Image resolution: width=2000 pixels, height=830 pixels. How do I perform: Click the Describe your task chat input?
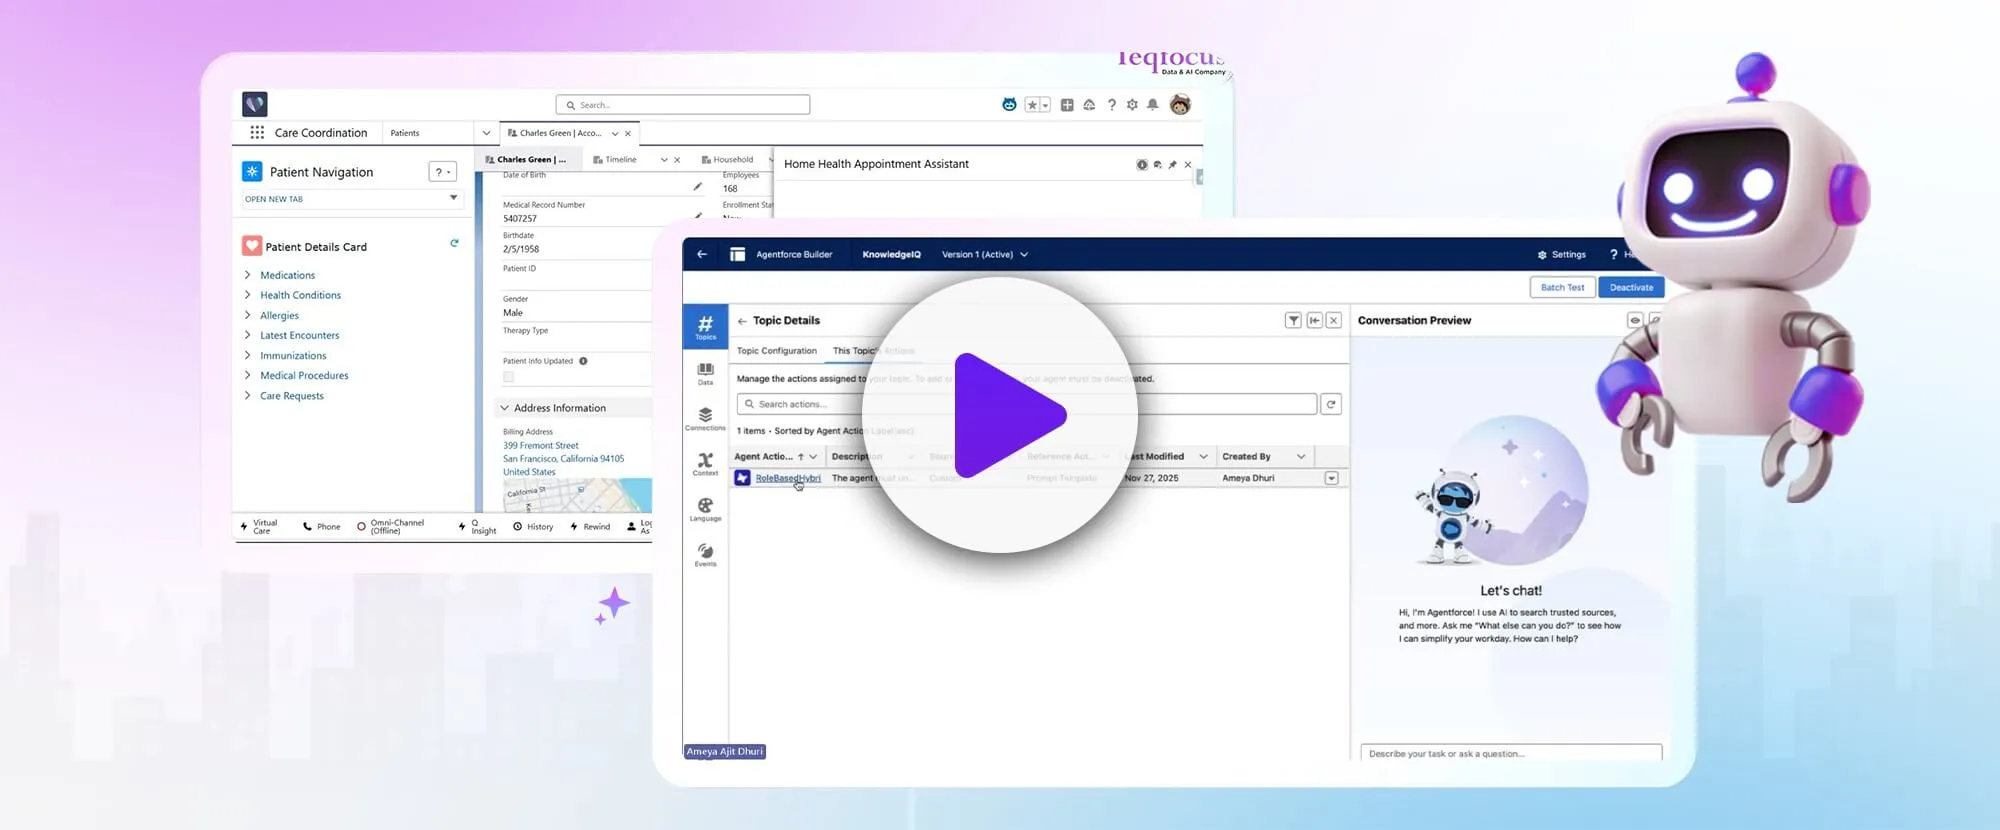coord(1511,753)
